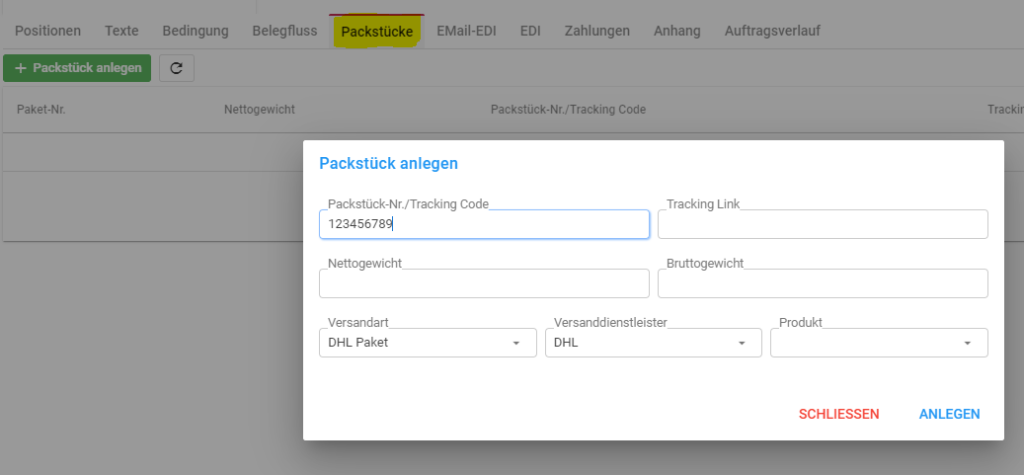Open the Auftragsverlauf tab
Screen dimensions: 1024x475
[x=772, y=31]
